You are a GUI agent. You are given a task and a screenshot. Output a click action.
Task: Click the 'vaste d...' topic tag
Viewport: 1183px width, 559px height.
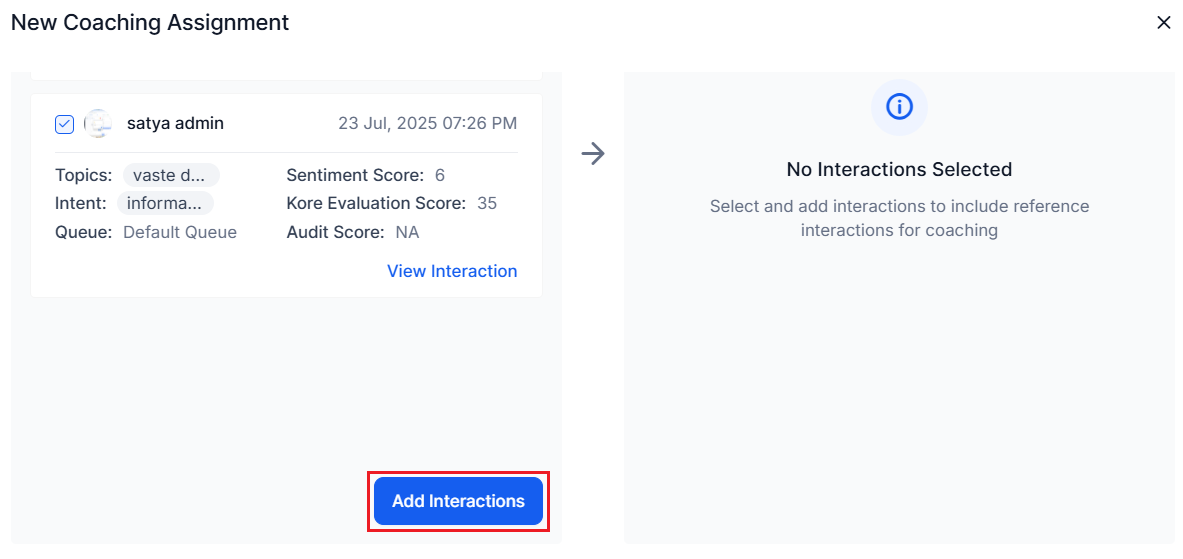(x=170, y=175)
